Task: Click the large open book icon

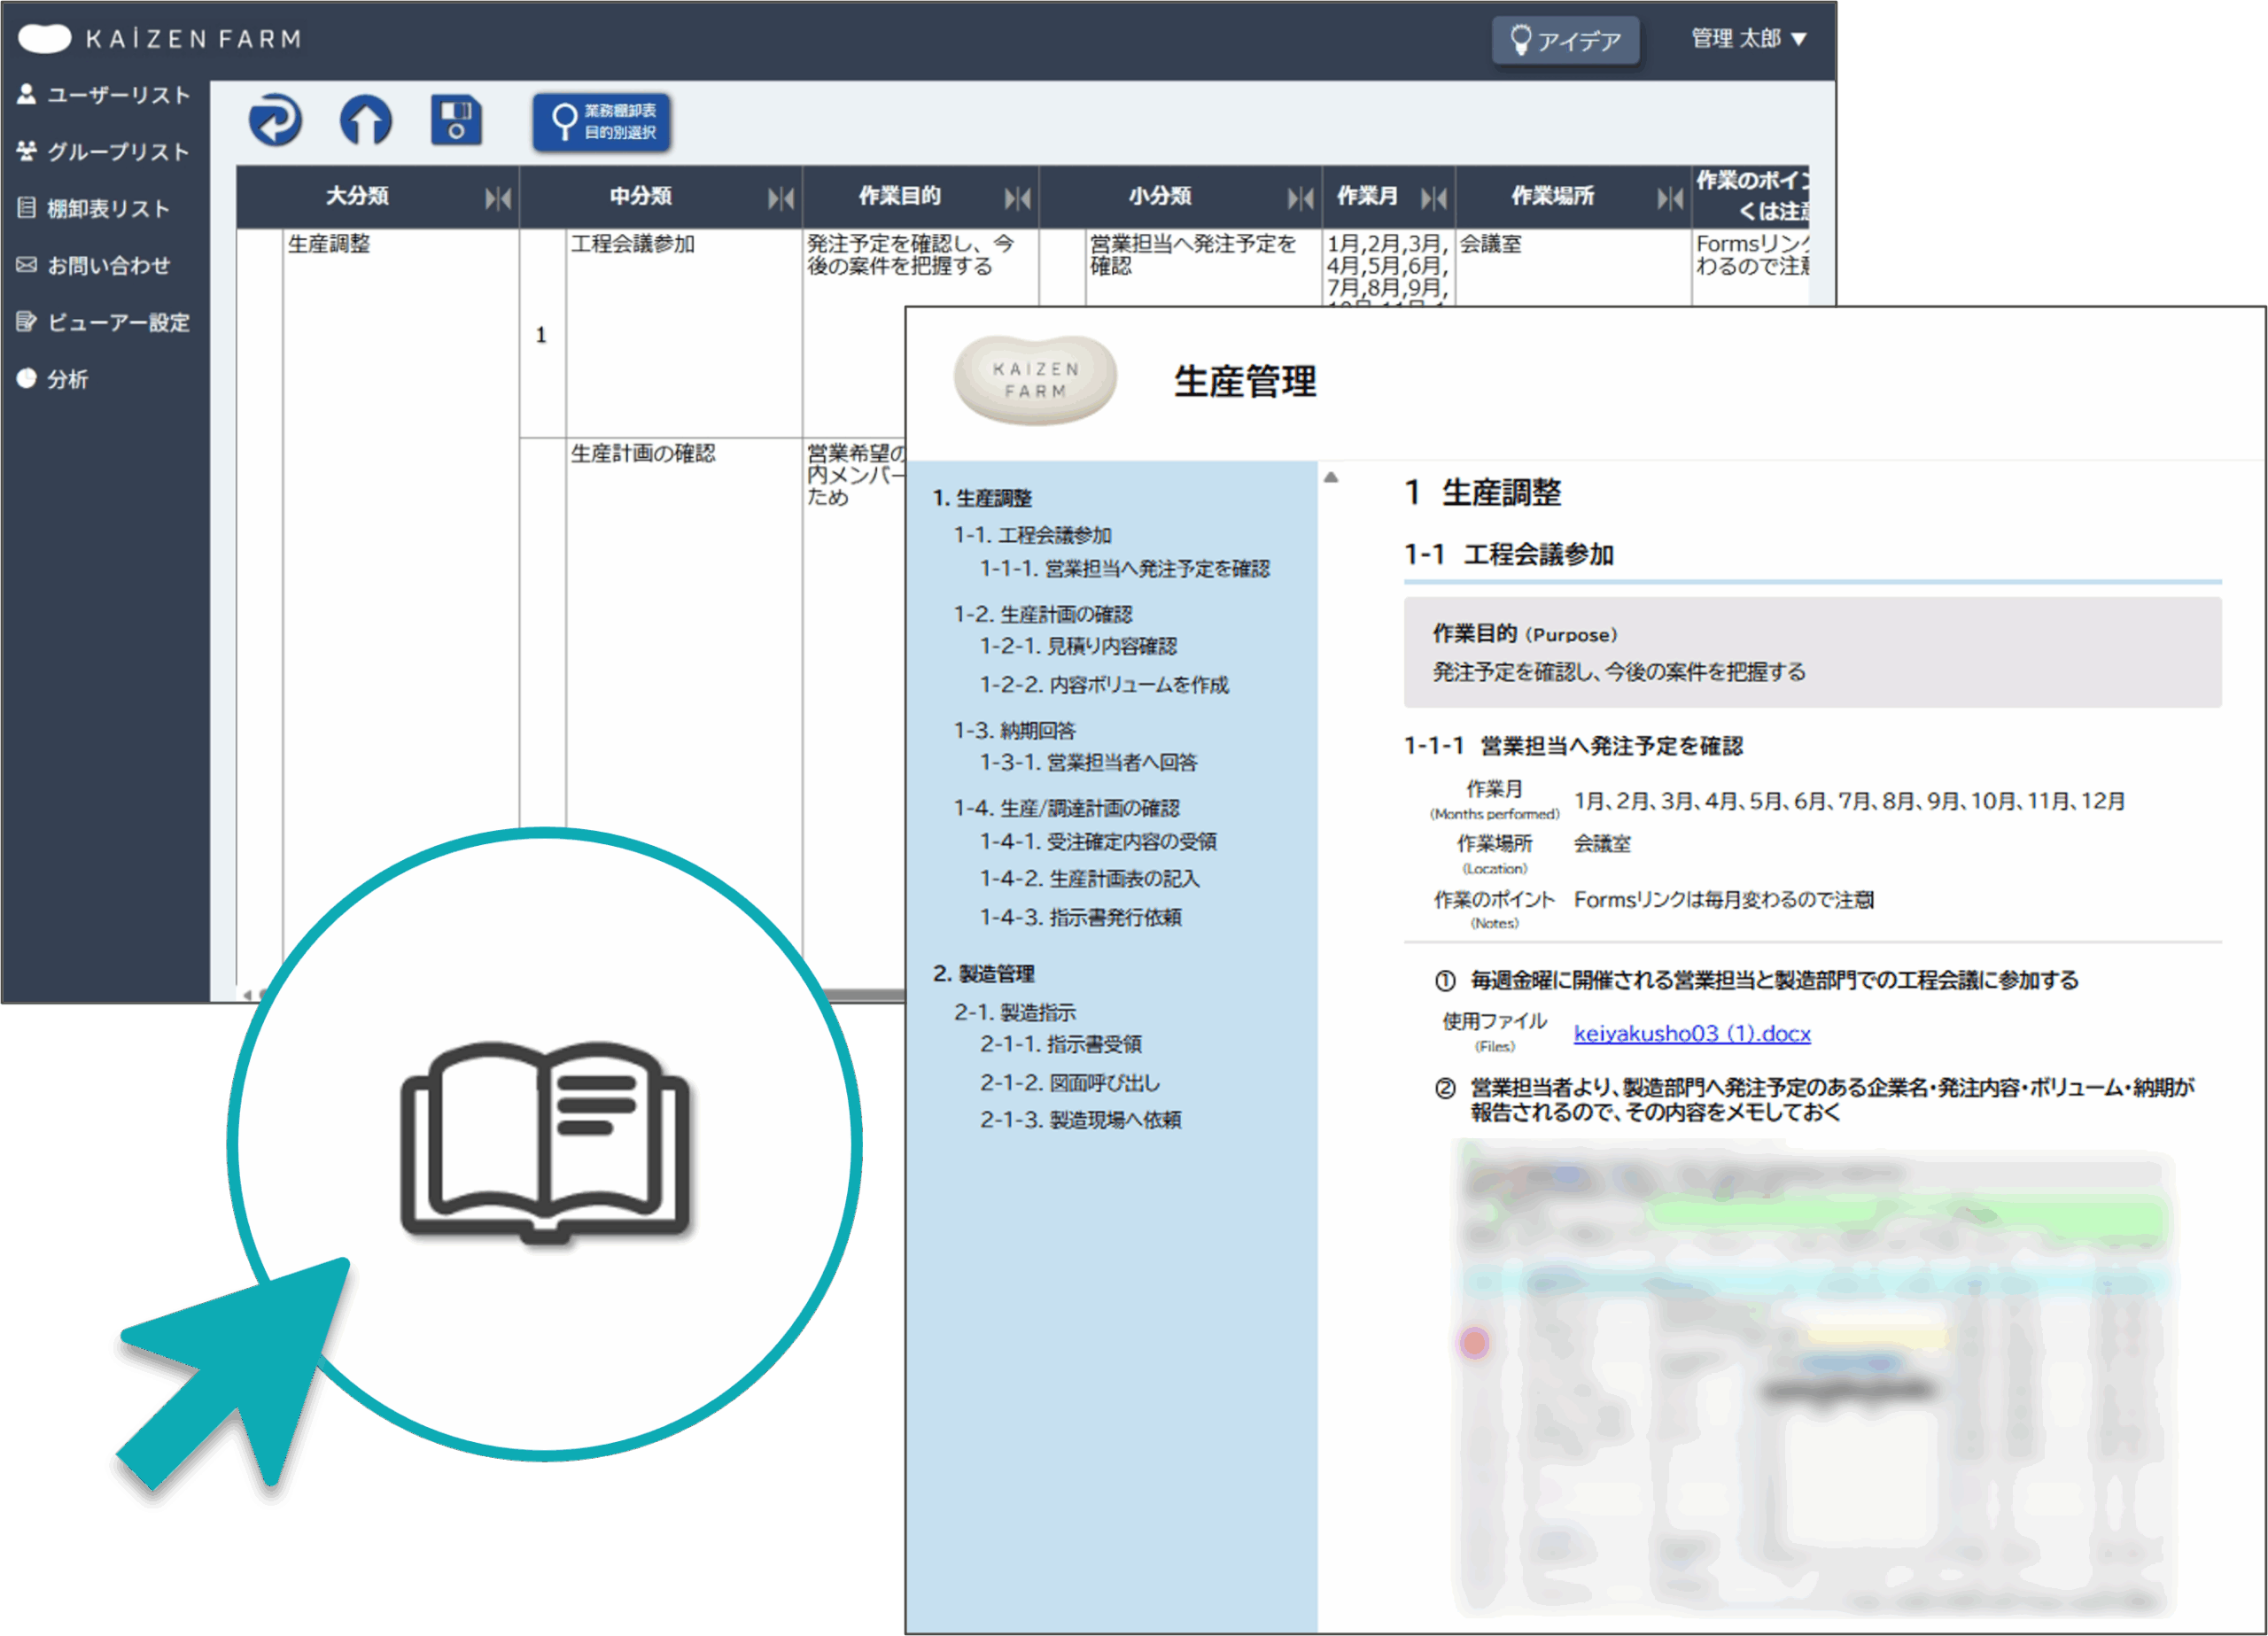Action: pyautogui.click(x=545, y=1142)
